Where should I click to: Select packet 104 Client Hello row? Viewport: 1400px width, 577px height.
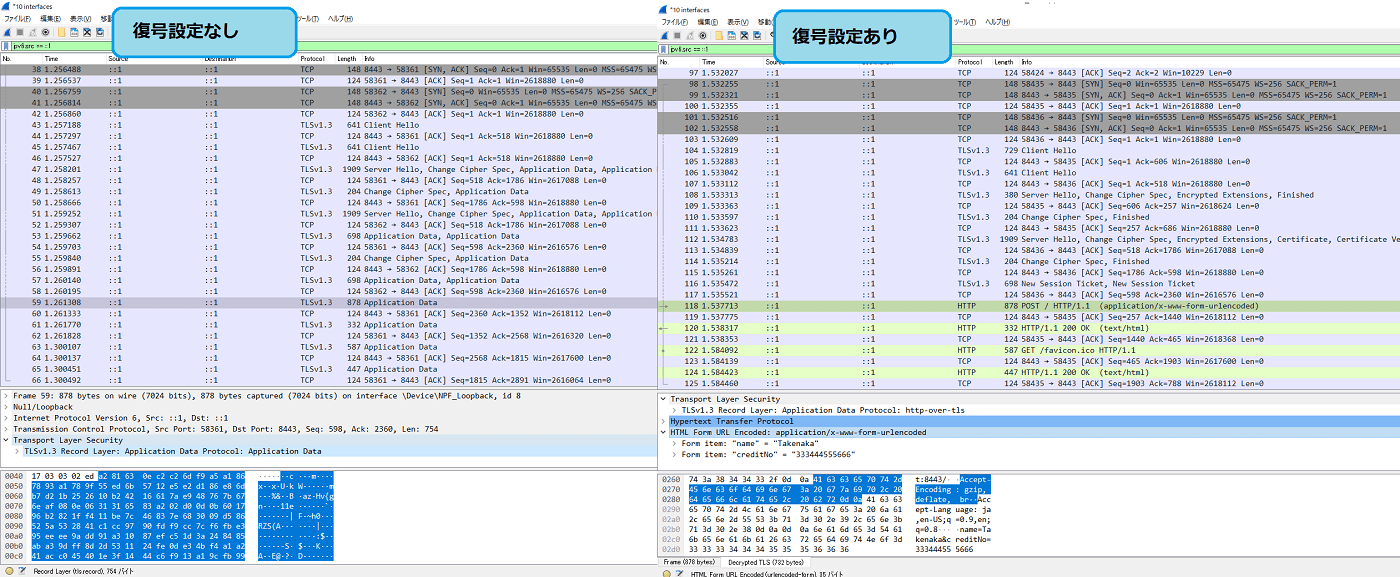1029,150
